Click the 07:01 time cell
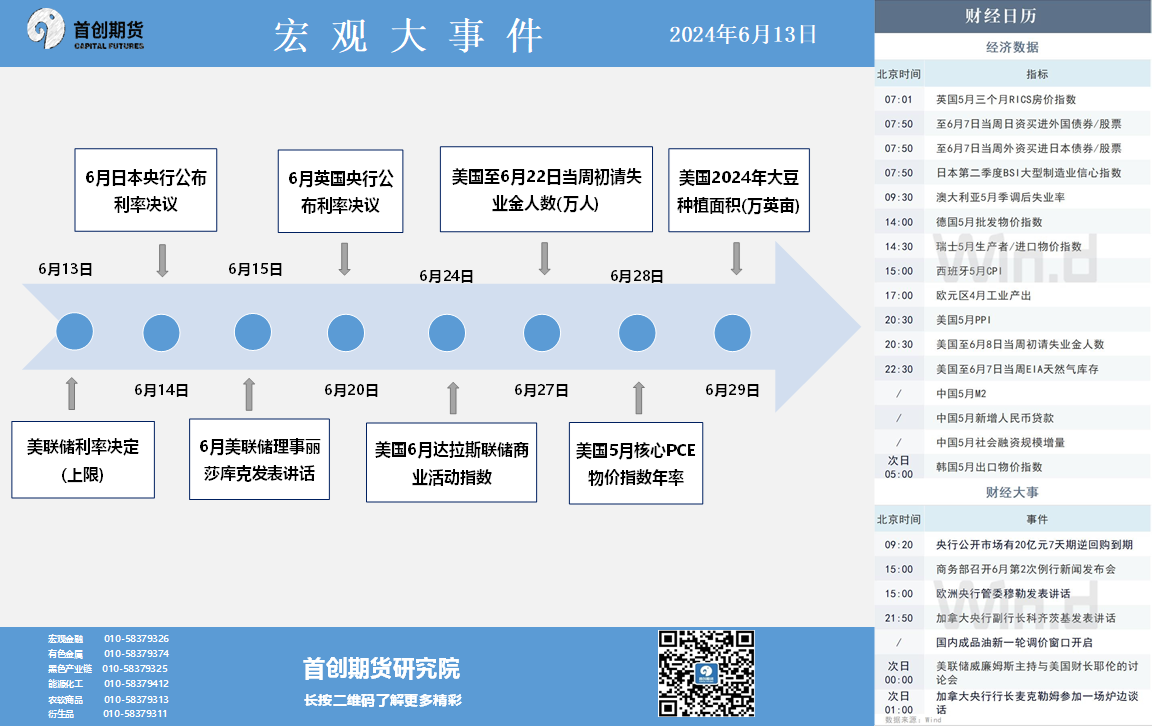Image resolution: width=1152 pixels, height=726 pixels. tap(899, 99)
